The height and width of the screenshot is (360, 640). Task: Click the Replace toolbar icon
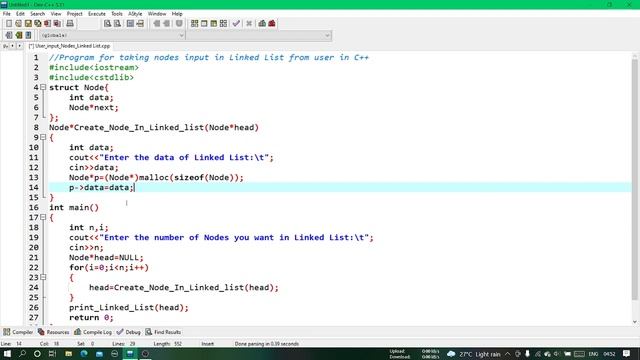(x=117, y=24)
